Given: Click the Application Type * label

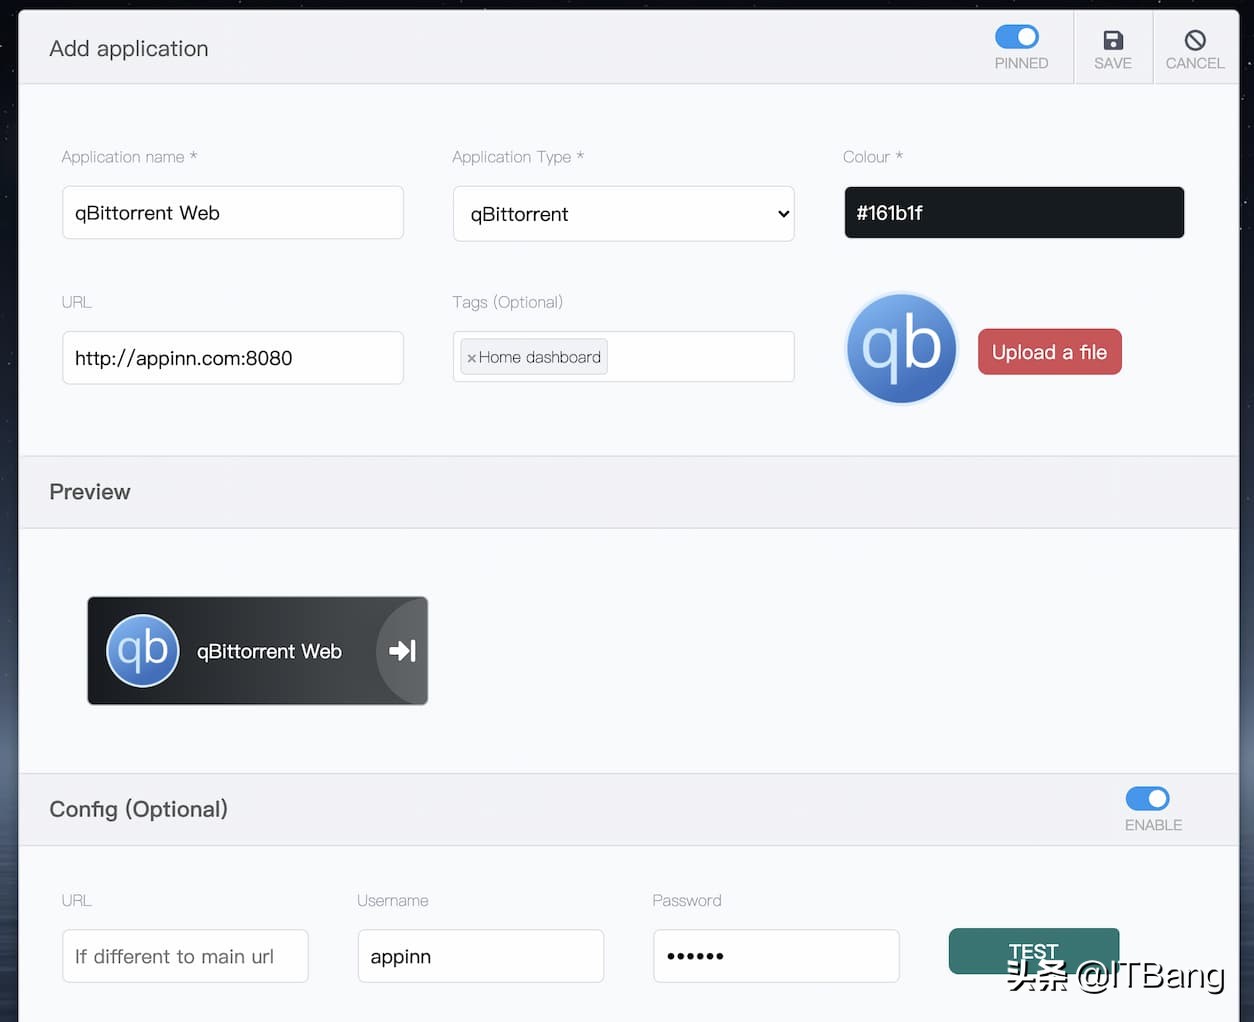Looking at the screenshot, I should tap(518, 157).
